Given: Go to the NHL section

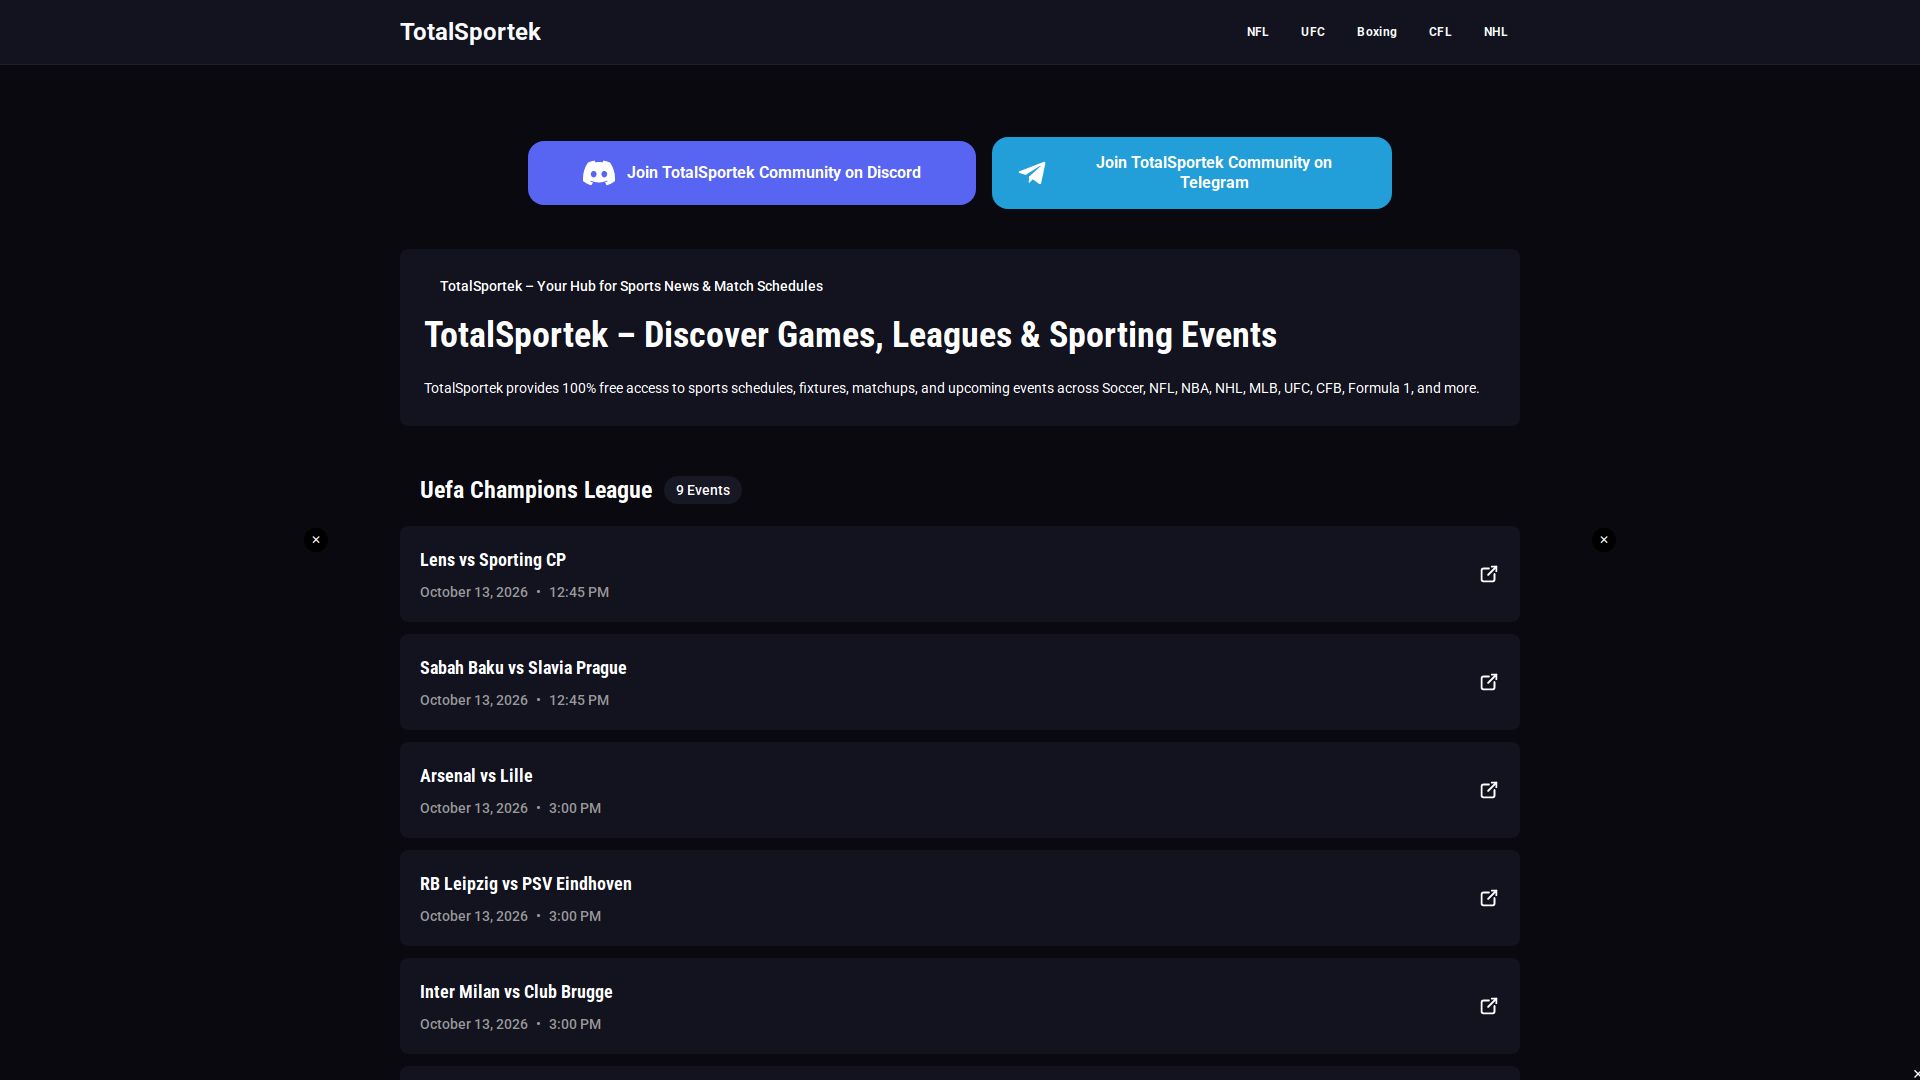Looking at the screenshot, I should (x=1496, y=32).
